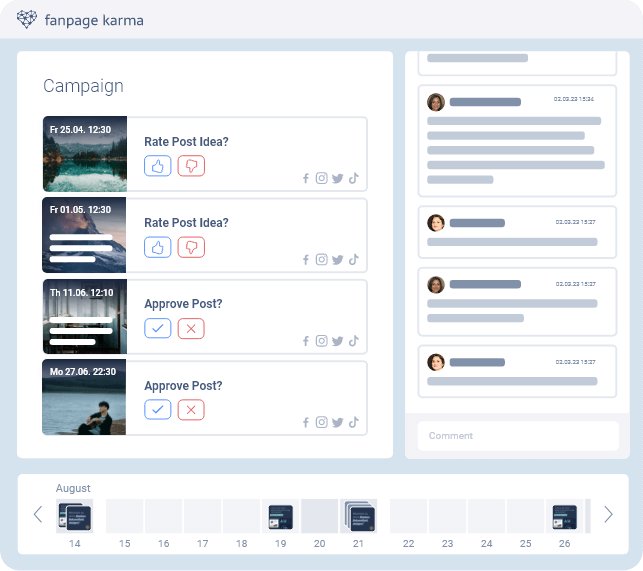Click thumbs down on Fr 25.04. post idea
This screenshot has height=571, width=643.
(x=191, y=166)
